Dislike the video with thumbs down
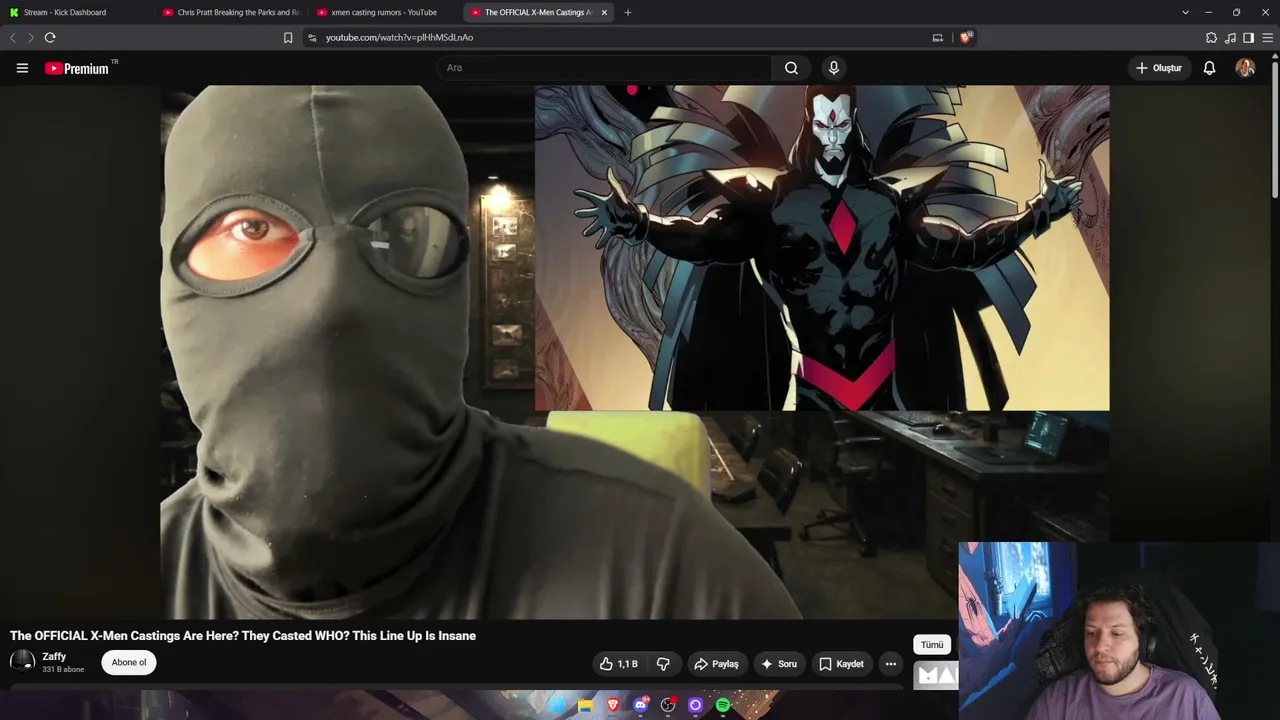This screenshot has height=720, width=1280. (663, 664)
